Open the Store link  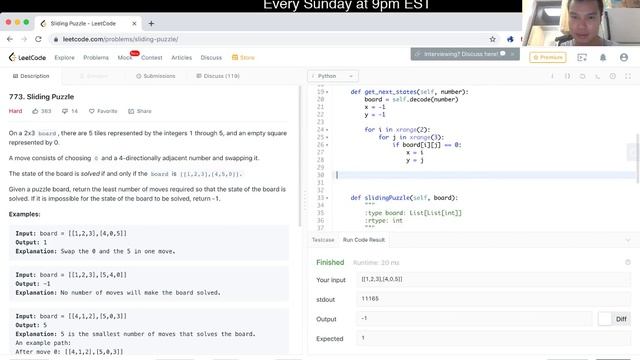pos(243,58)
